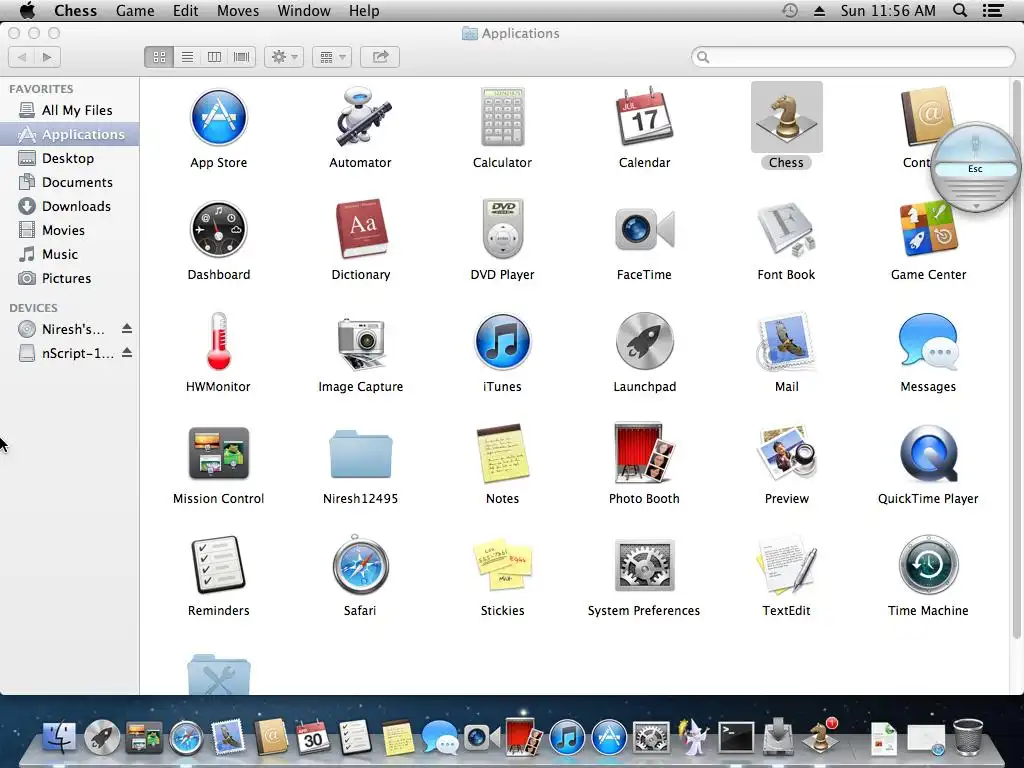Click the vertical scrollbar in Applications window

click(x=1016, y=359)
